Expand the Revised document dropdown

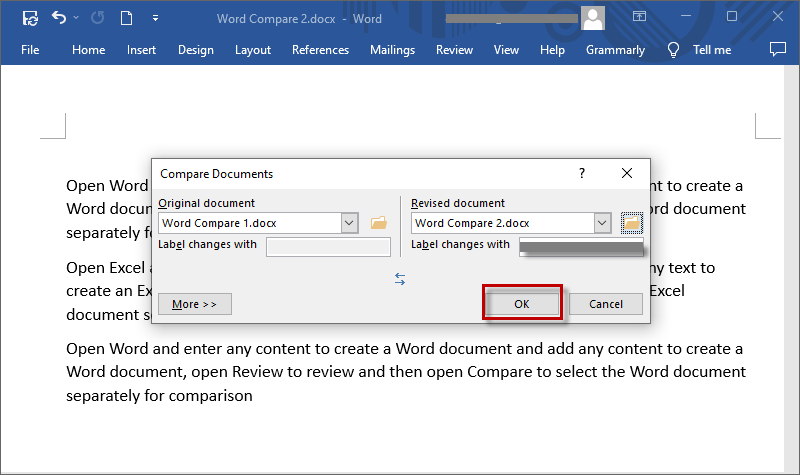(x=602, y=223)
